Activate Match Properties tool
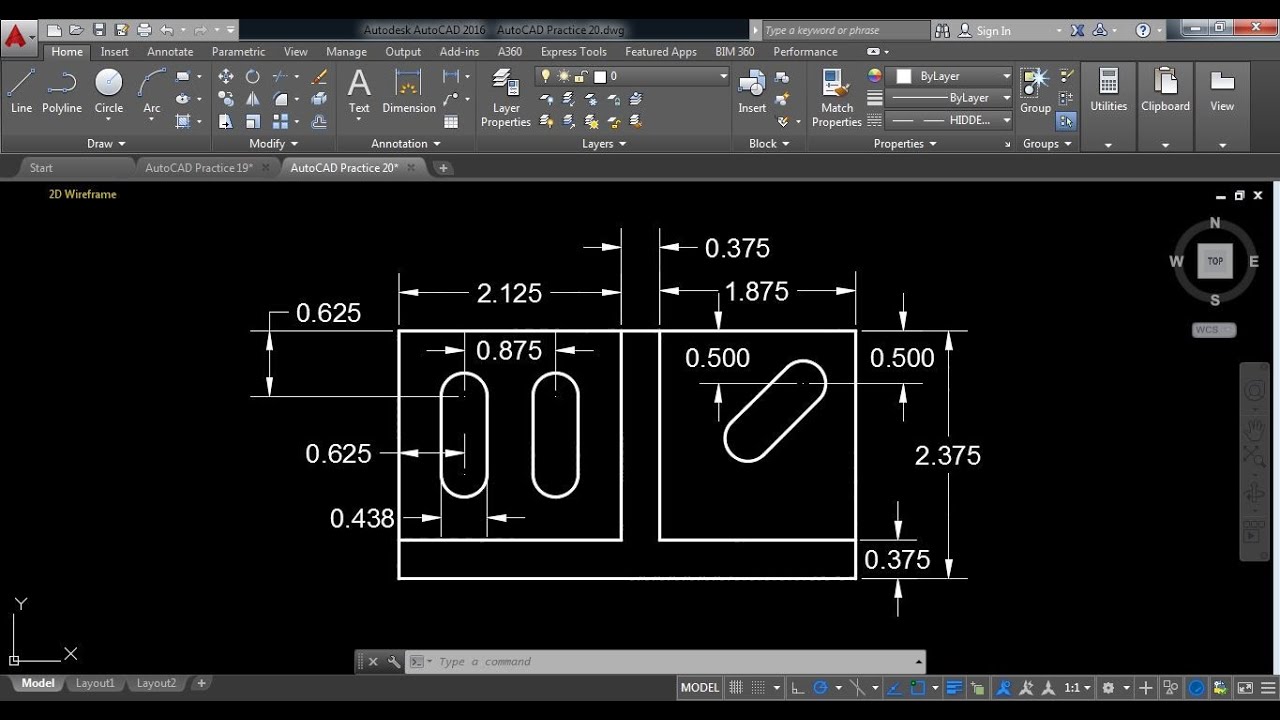Image resolution: width=1280 pixels, height=720 pixels. pos(837,98)
